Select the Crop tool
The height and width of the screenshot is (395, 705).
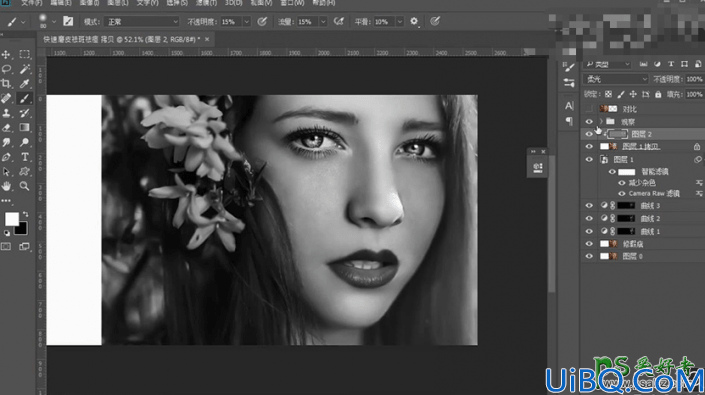point(6,84)
